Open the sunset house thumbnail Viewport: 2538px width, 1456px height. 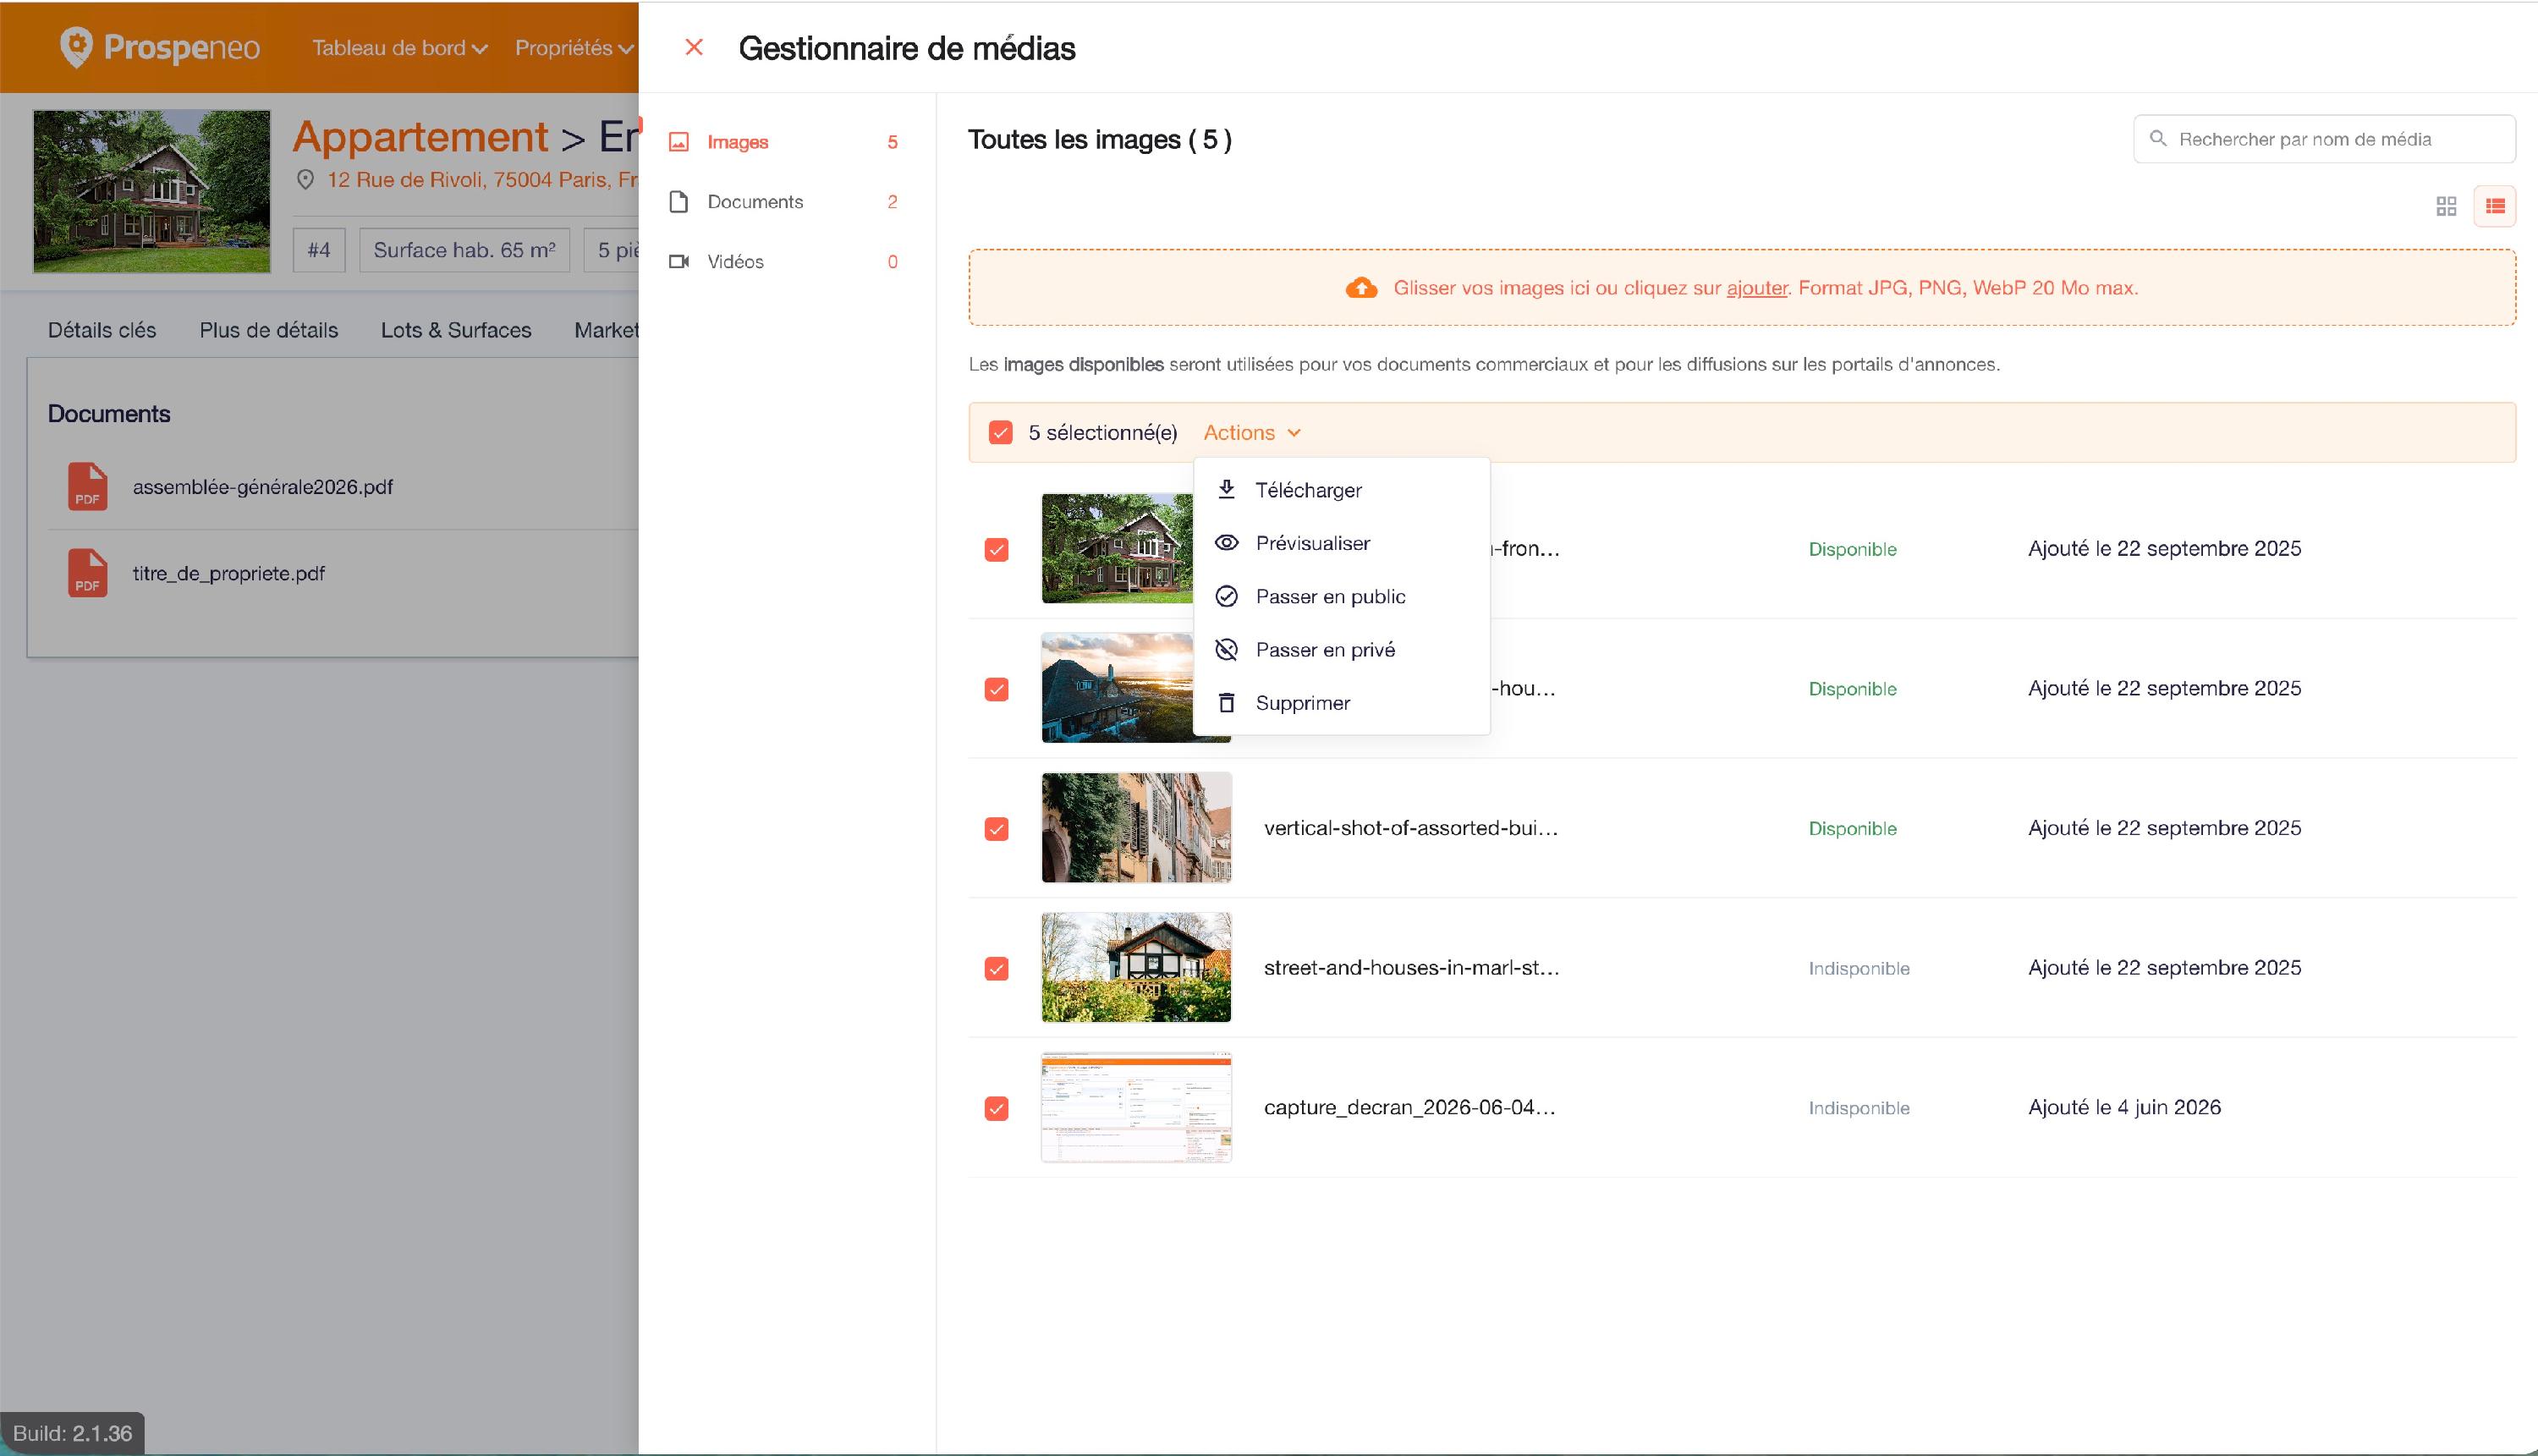(1117, 688)
